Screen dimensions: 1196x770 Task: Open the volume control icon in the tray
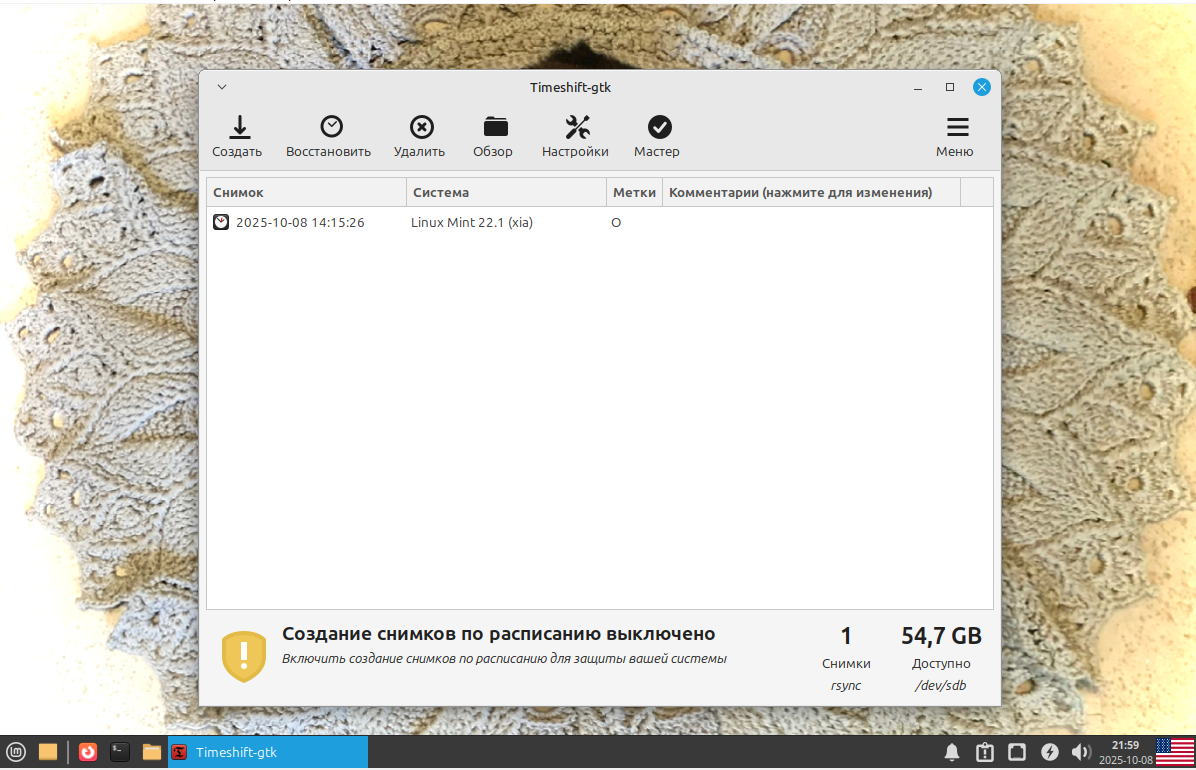point(1082,752)
